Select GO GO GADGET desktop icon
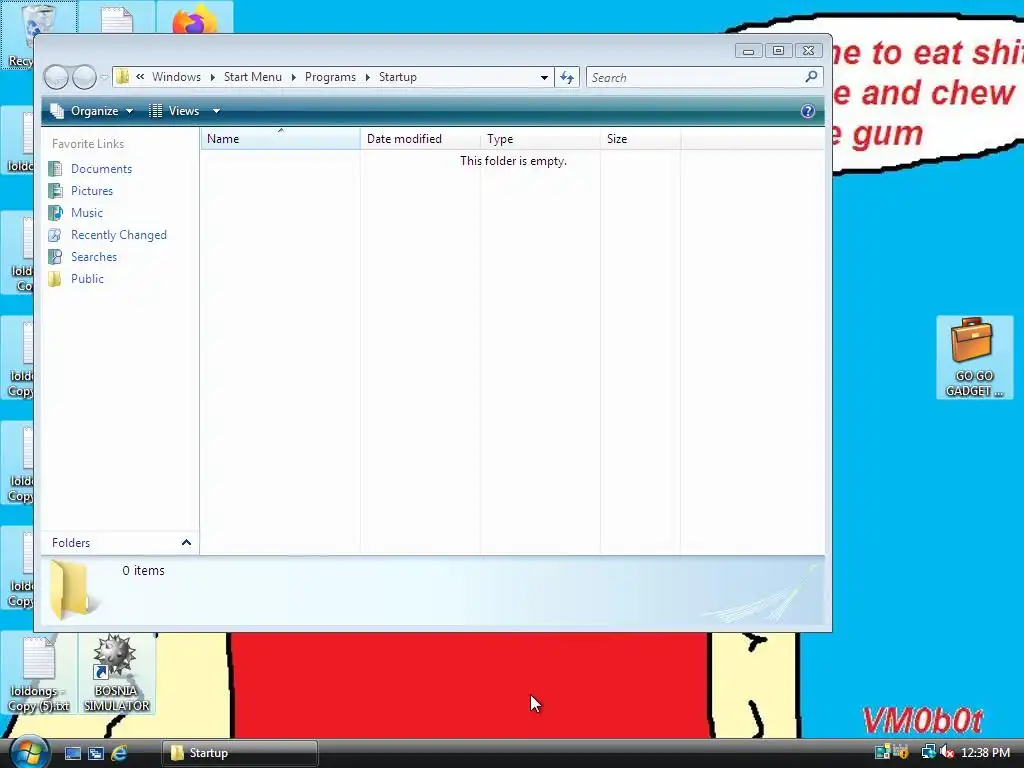Image resolution: width=1024 pixels, height=768 pixels. click(974, 357)
